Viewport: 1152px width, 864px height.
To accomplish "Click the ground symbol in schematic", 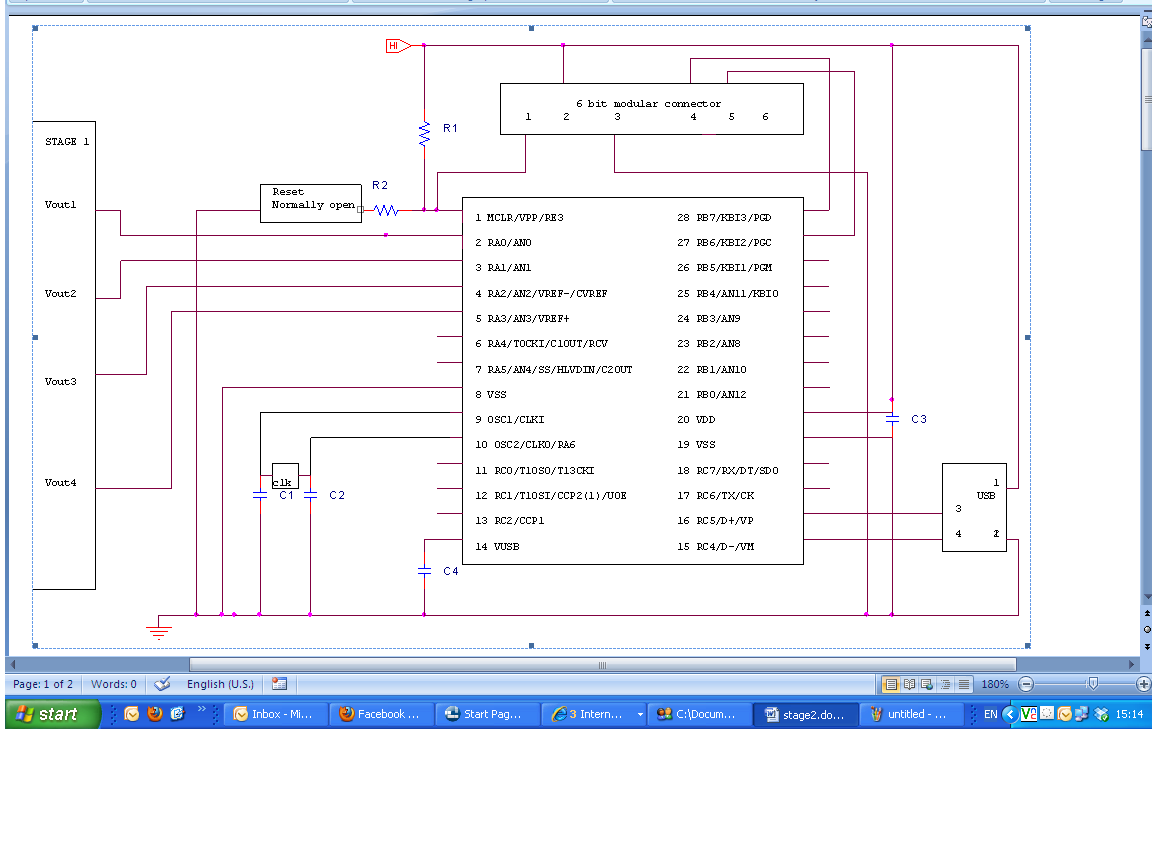I will (x=159, y=632).
